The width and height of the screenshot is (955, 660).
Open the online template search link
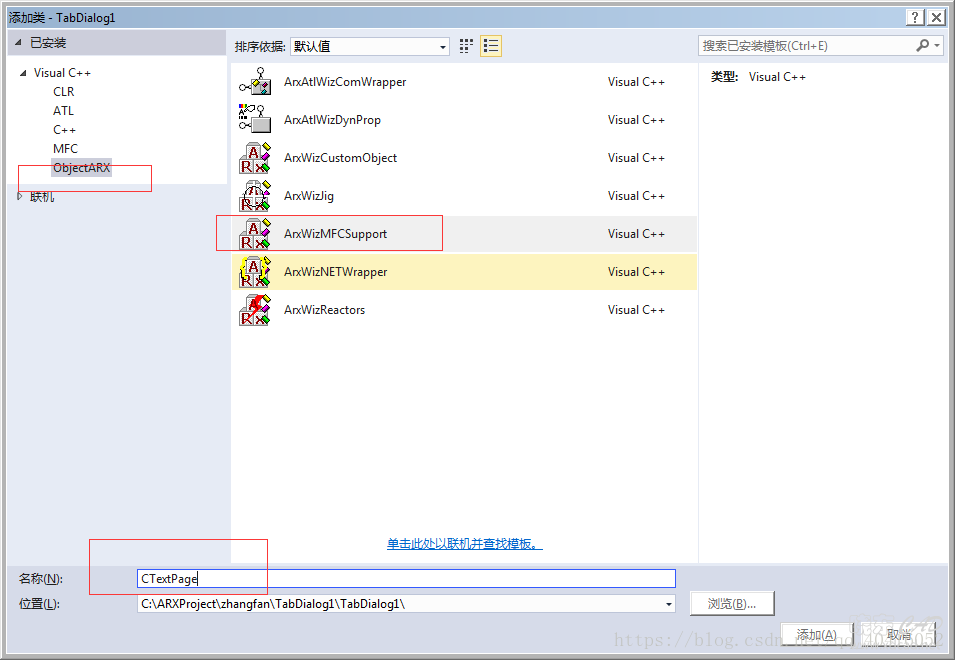tap(465, 544)
